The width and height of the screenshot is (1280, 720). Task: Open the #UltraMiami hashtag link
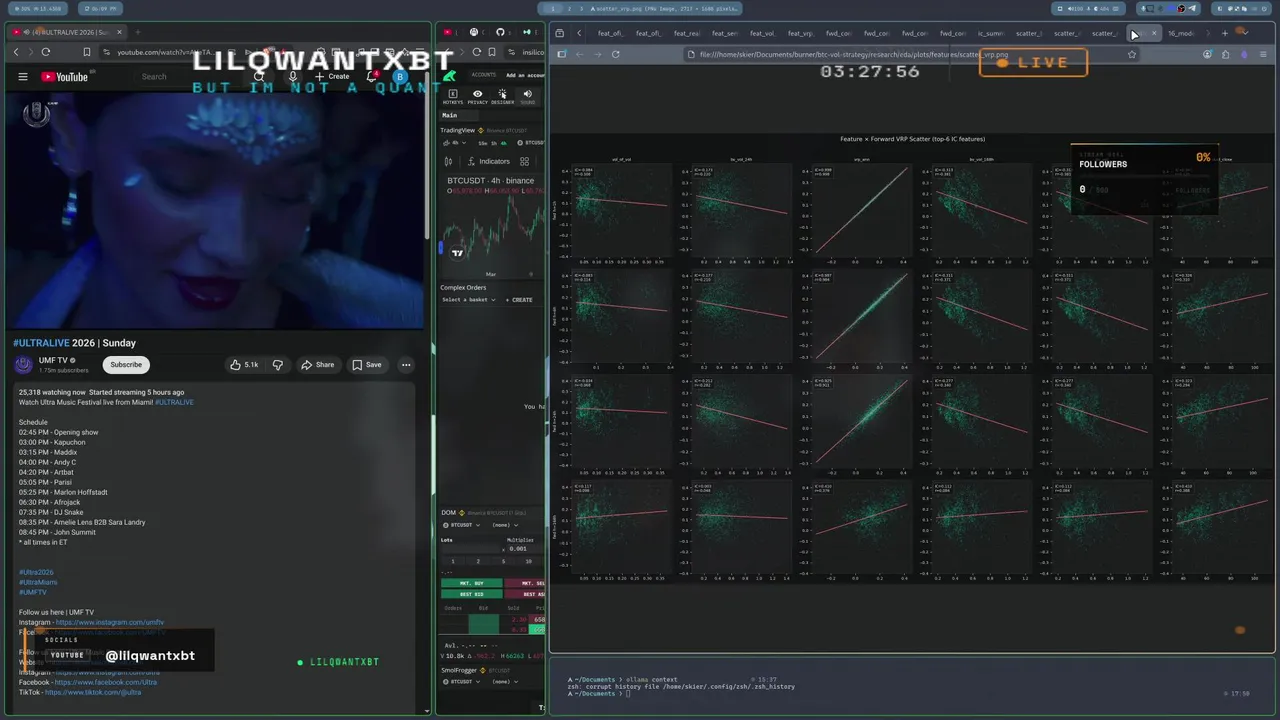tap(38, 582)
